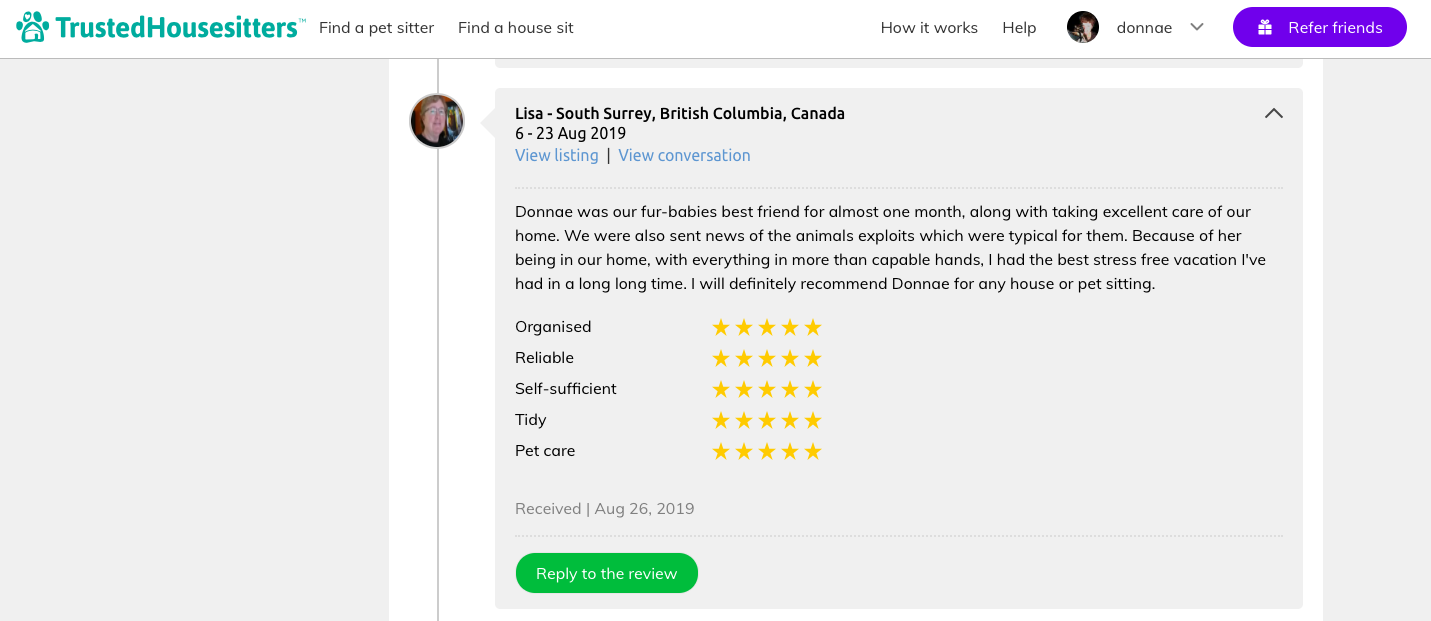The image size is (1431, 621).
Task: Go to How it works page
Action: [929, 28]
